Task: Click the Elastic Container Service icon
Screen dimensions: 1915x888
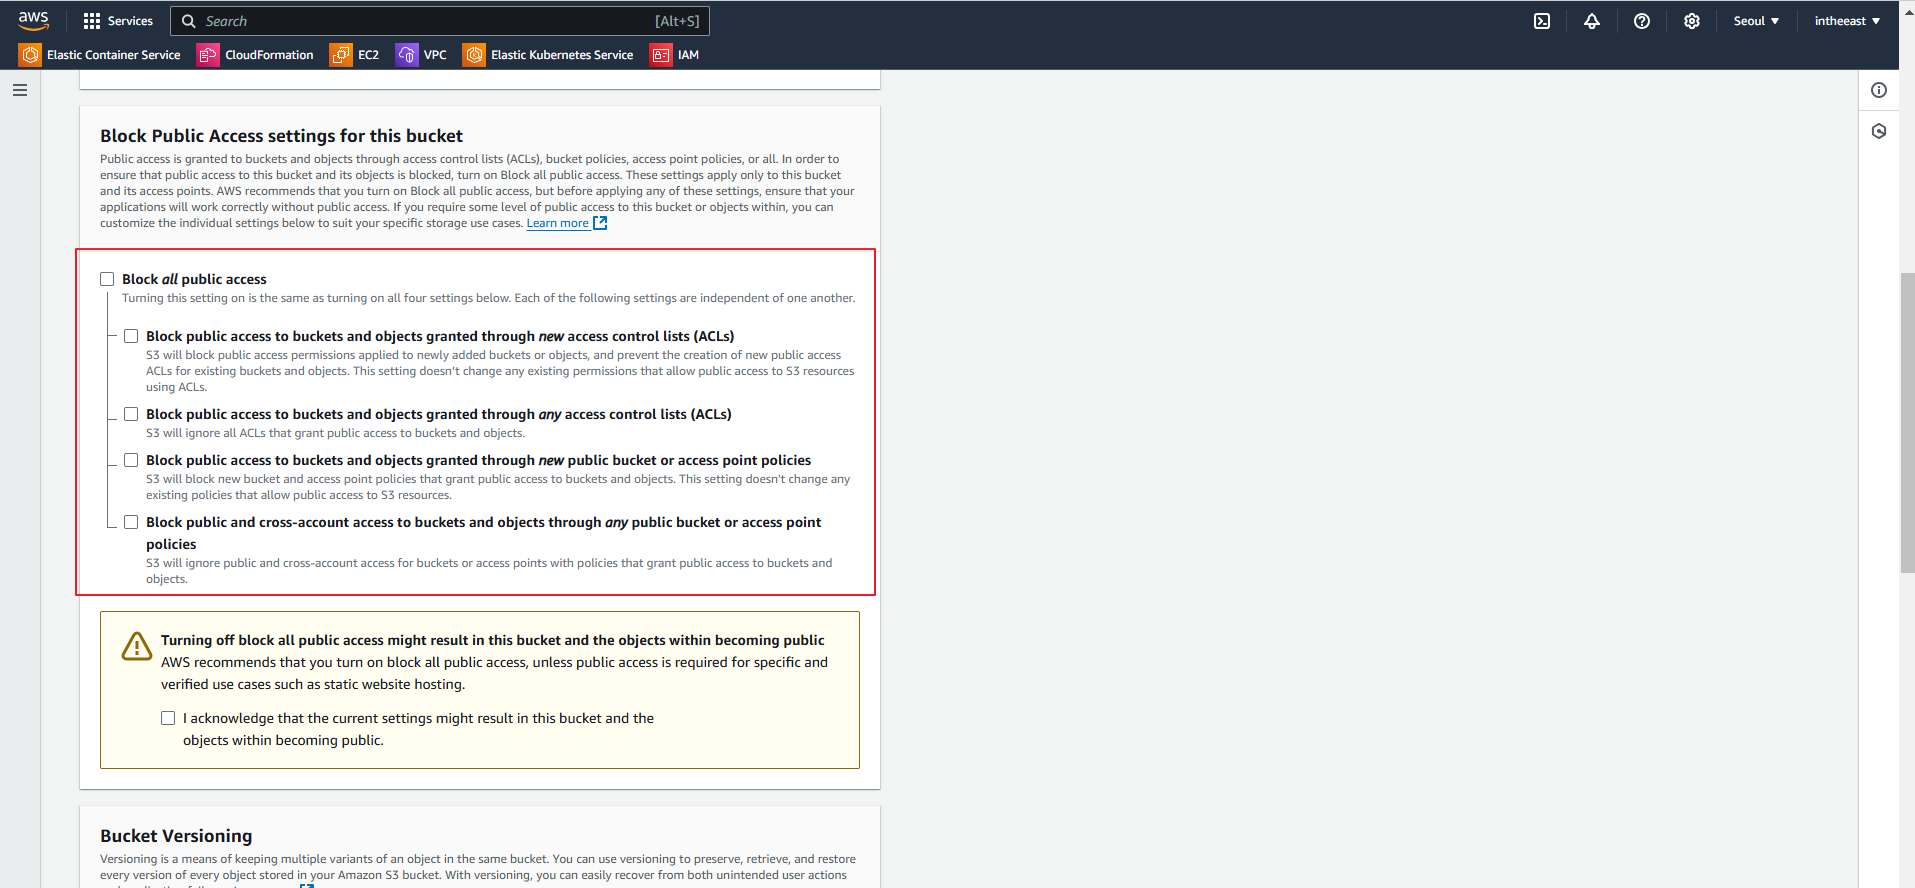Action: click(x=30, y=55)
